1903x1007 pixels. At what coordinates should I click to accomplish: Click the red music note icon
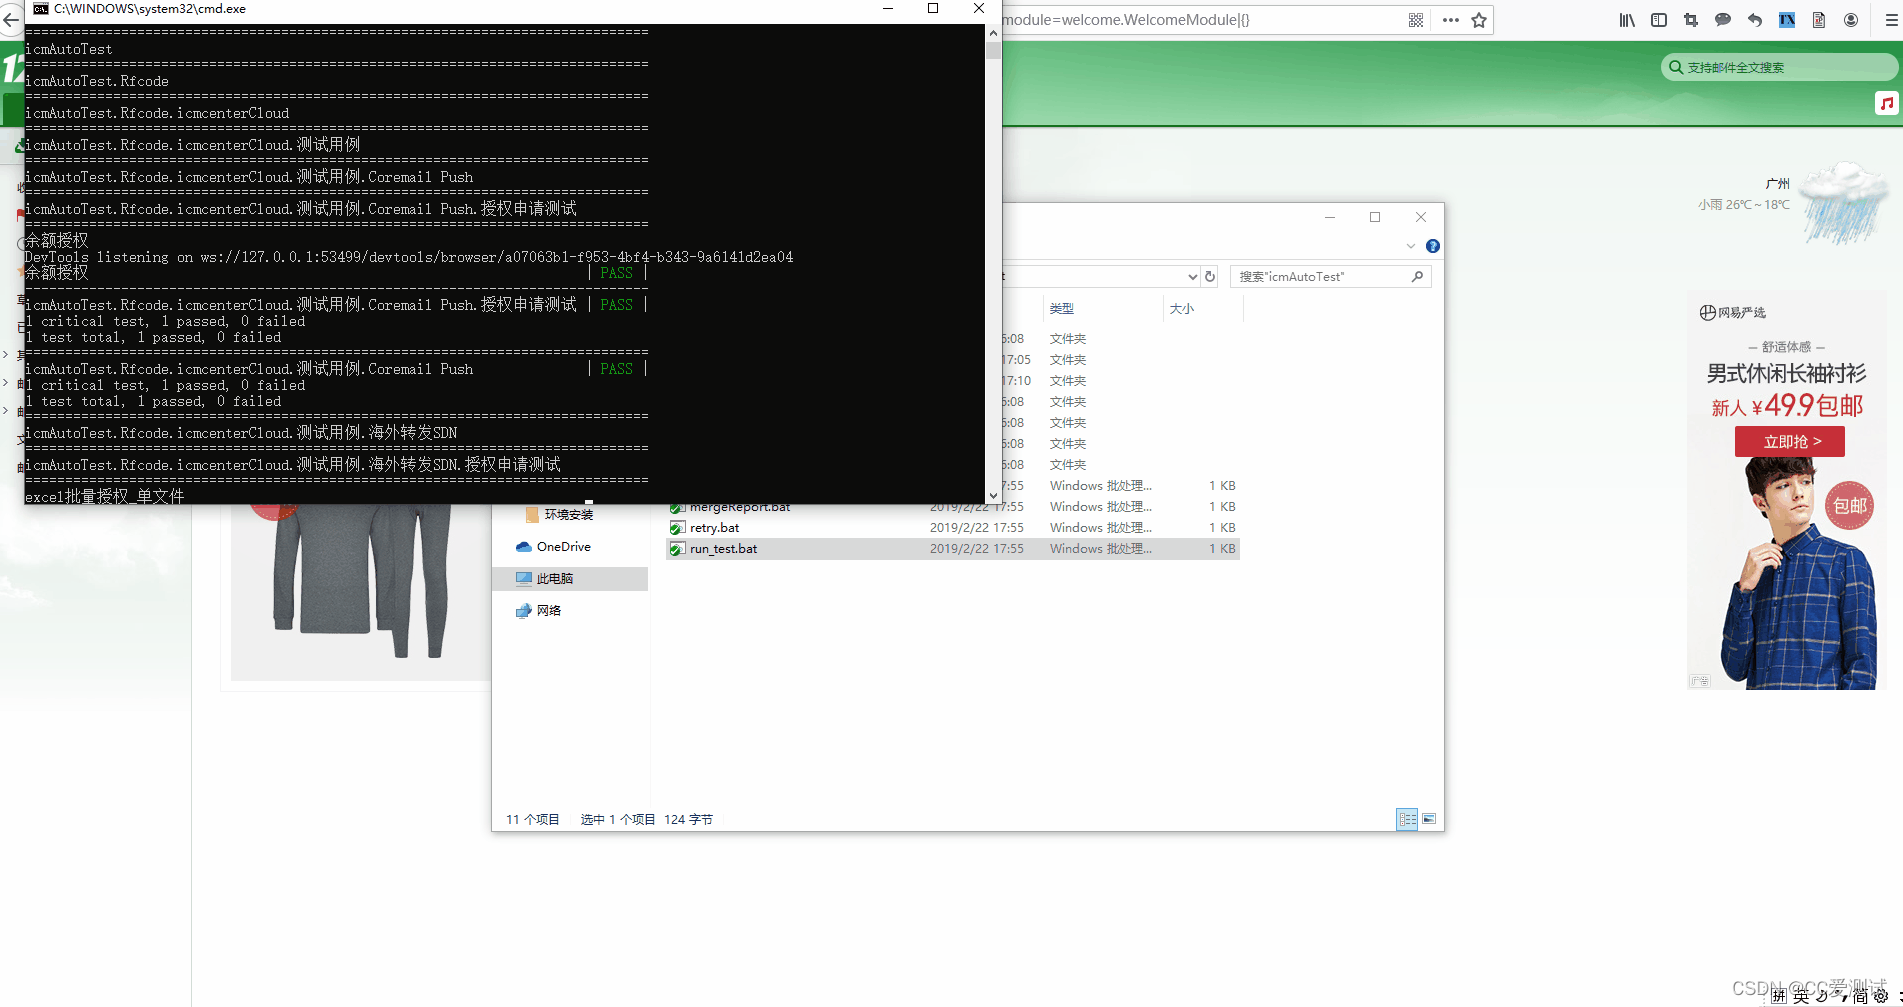(x=1886, y=103)
